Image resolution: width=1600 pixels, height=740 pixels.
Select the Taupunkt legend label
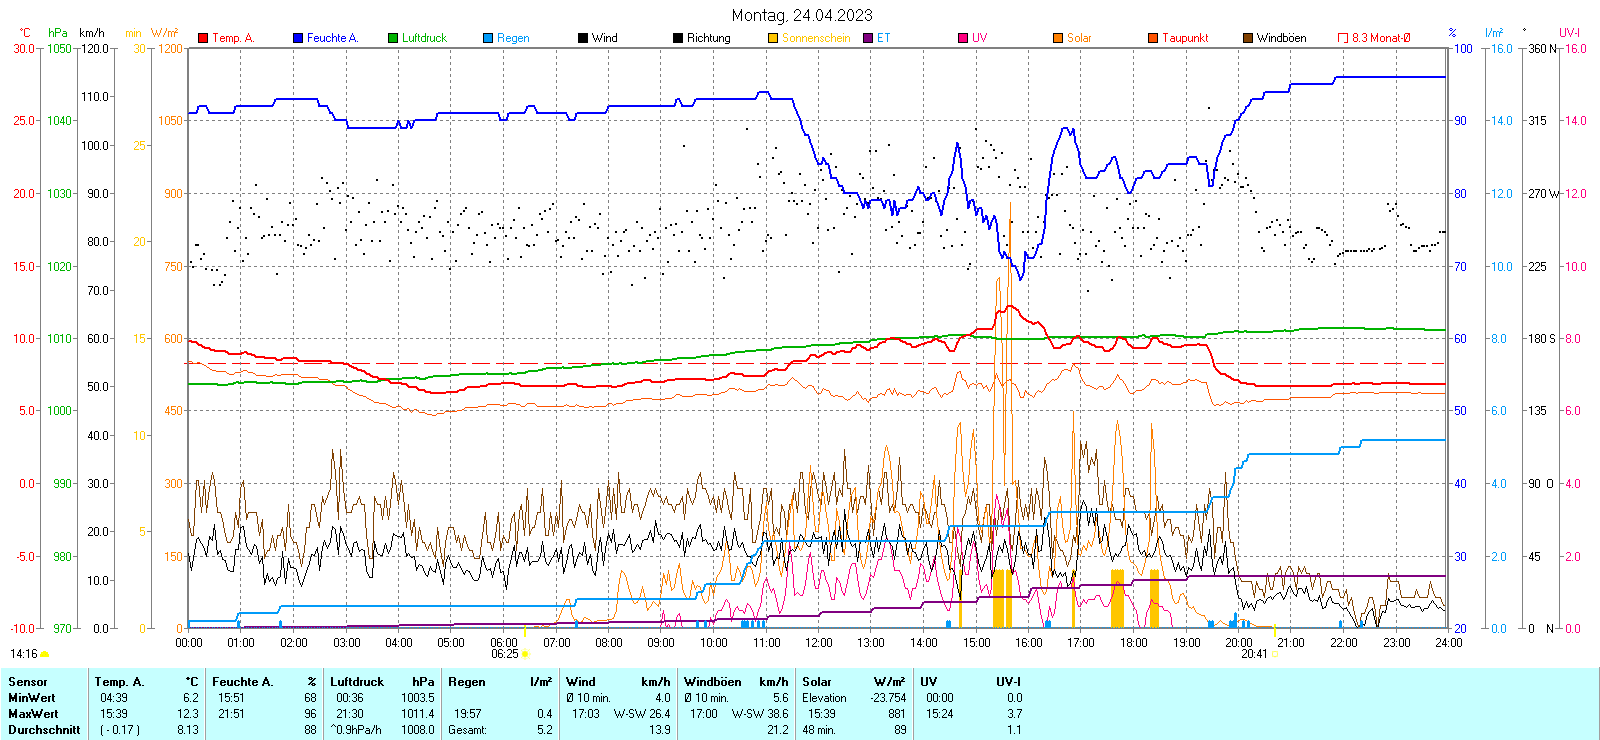pyautogui.click(x=1185, y=38)
